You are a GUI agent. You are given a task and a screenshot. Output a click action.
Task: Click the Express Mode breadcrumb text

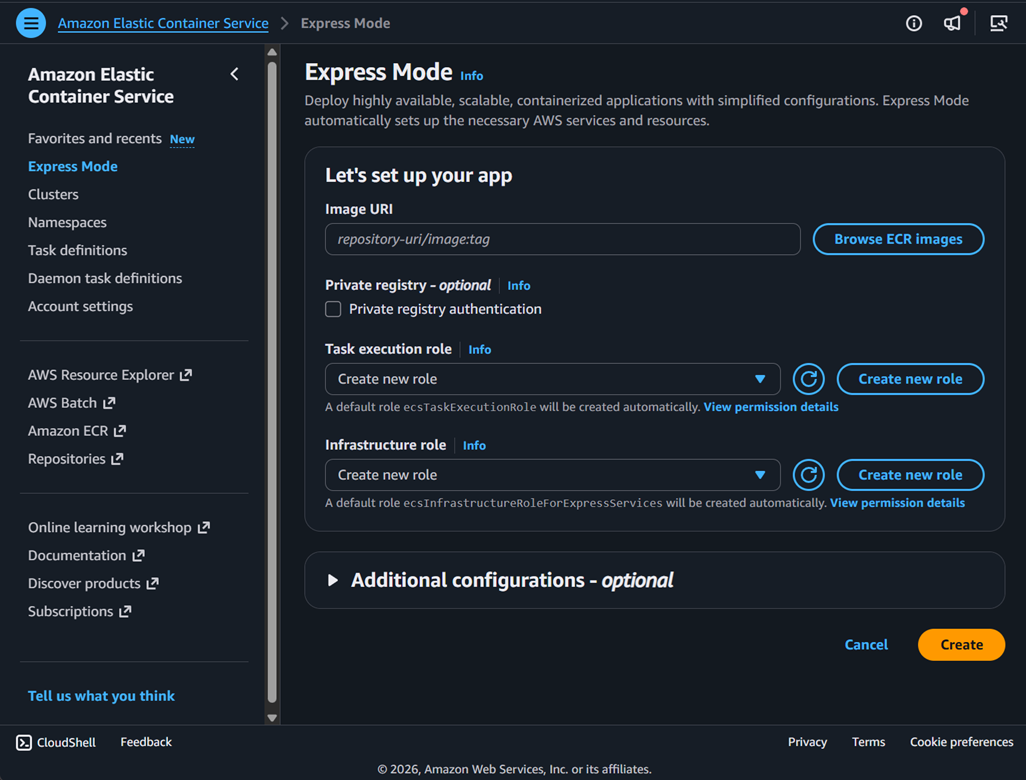(345, 24)
